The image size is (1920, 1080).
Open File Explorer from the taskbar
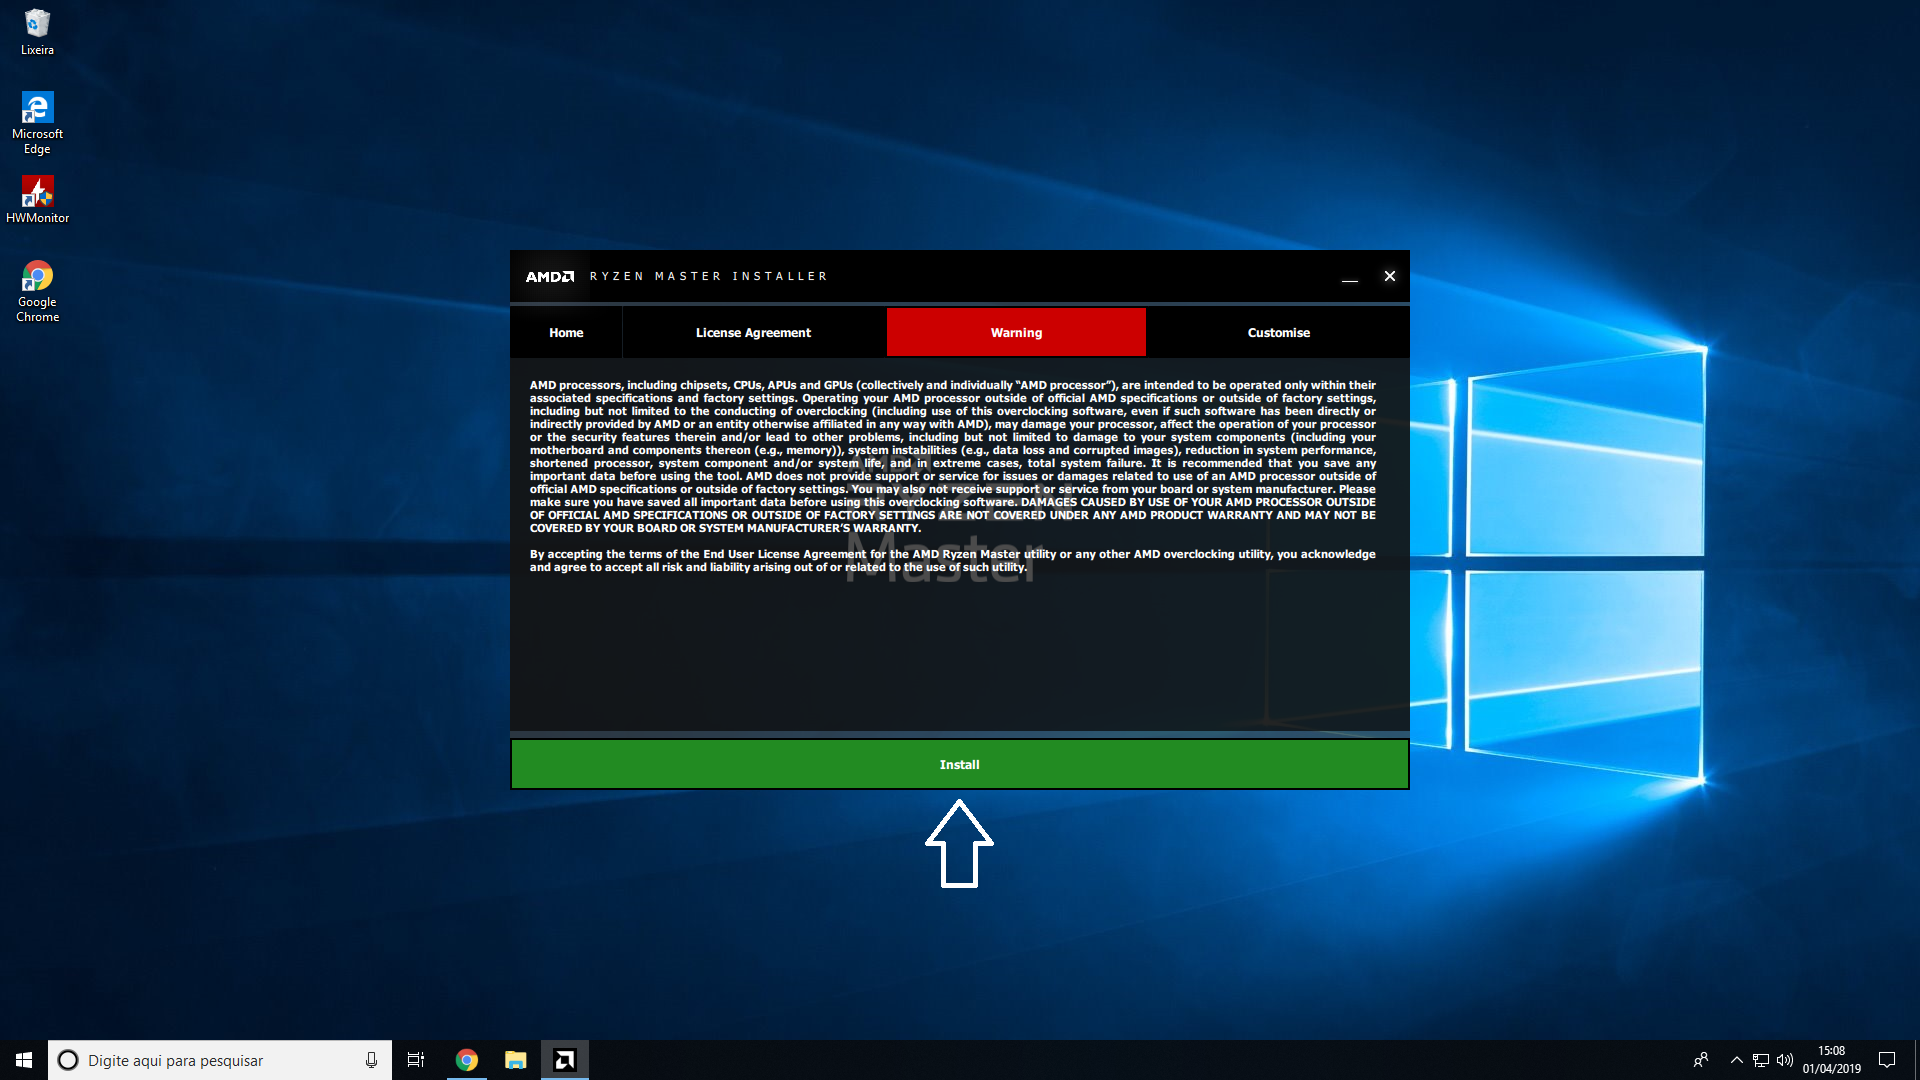click(515, 1060)
